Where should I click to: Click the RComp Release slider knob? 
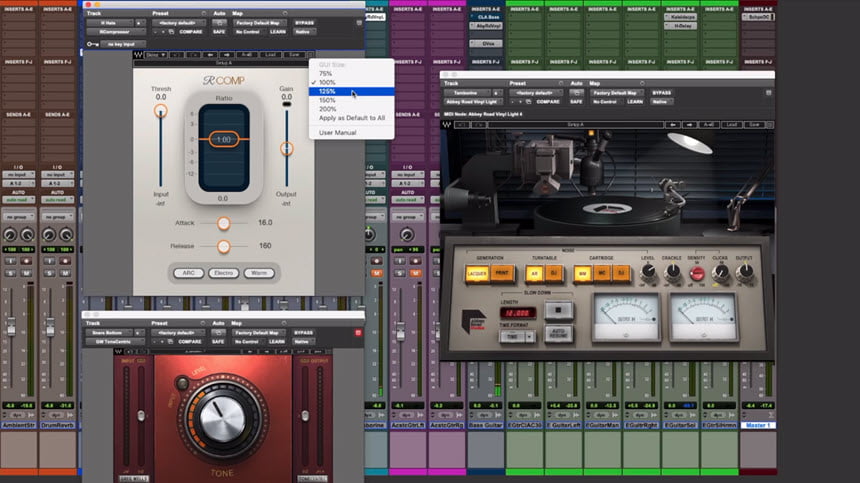coord(223,246)
